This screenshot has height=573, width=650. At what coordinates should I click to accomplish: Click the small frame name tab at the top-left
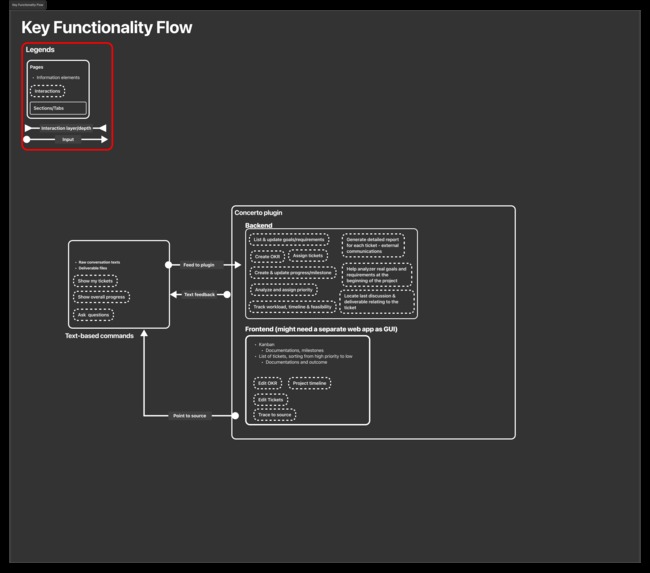[28, 5]
